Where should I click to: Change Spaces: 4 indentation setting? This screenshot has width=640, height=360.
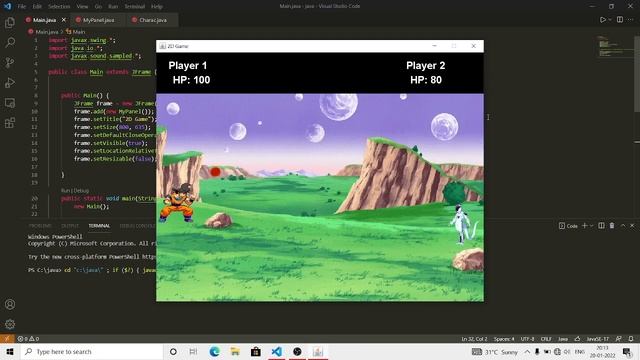pos(504,339)
